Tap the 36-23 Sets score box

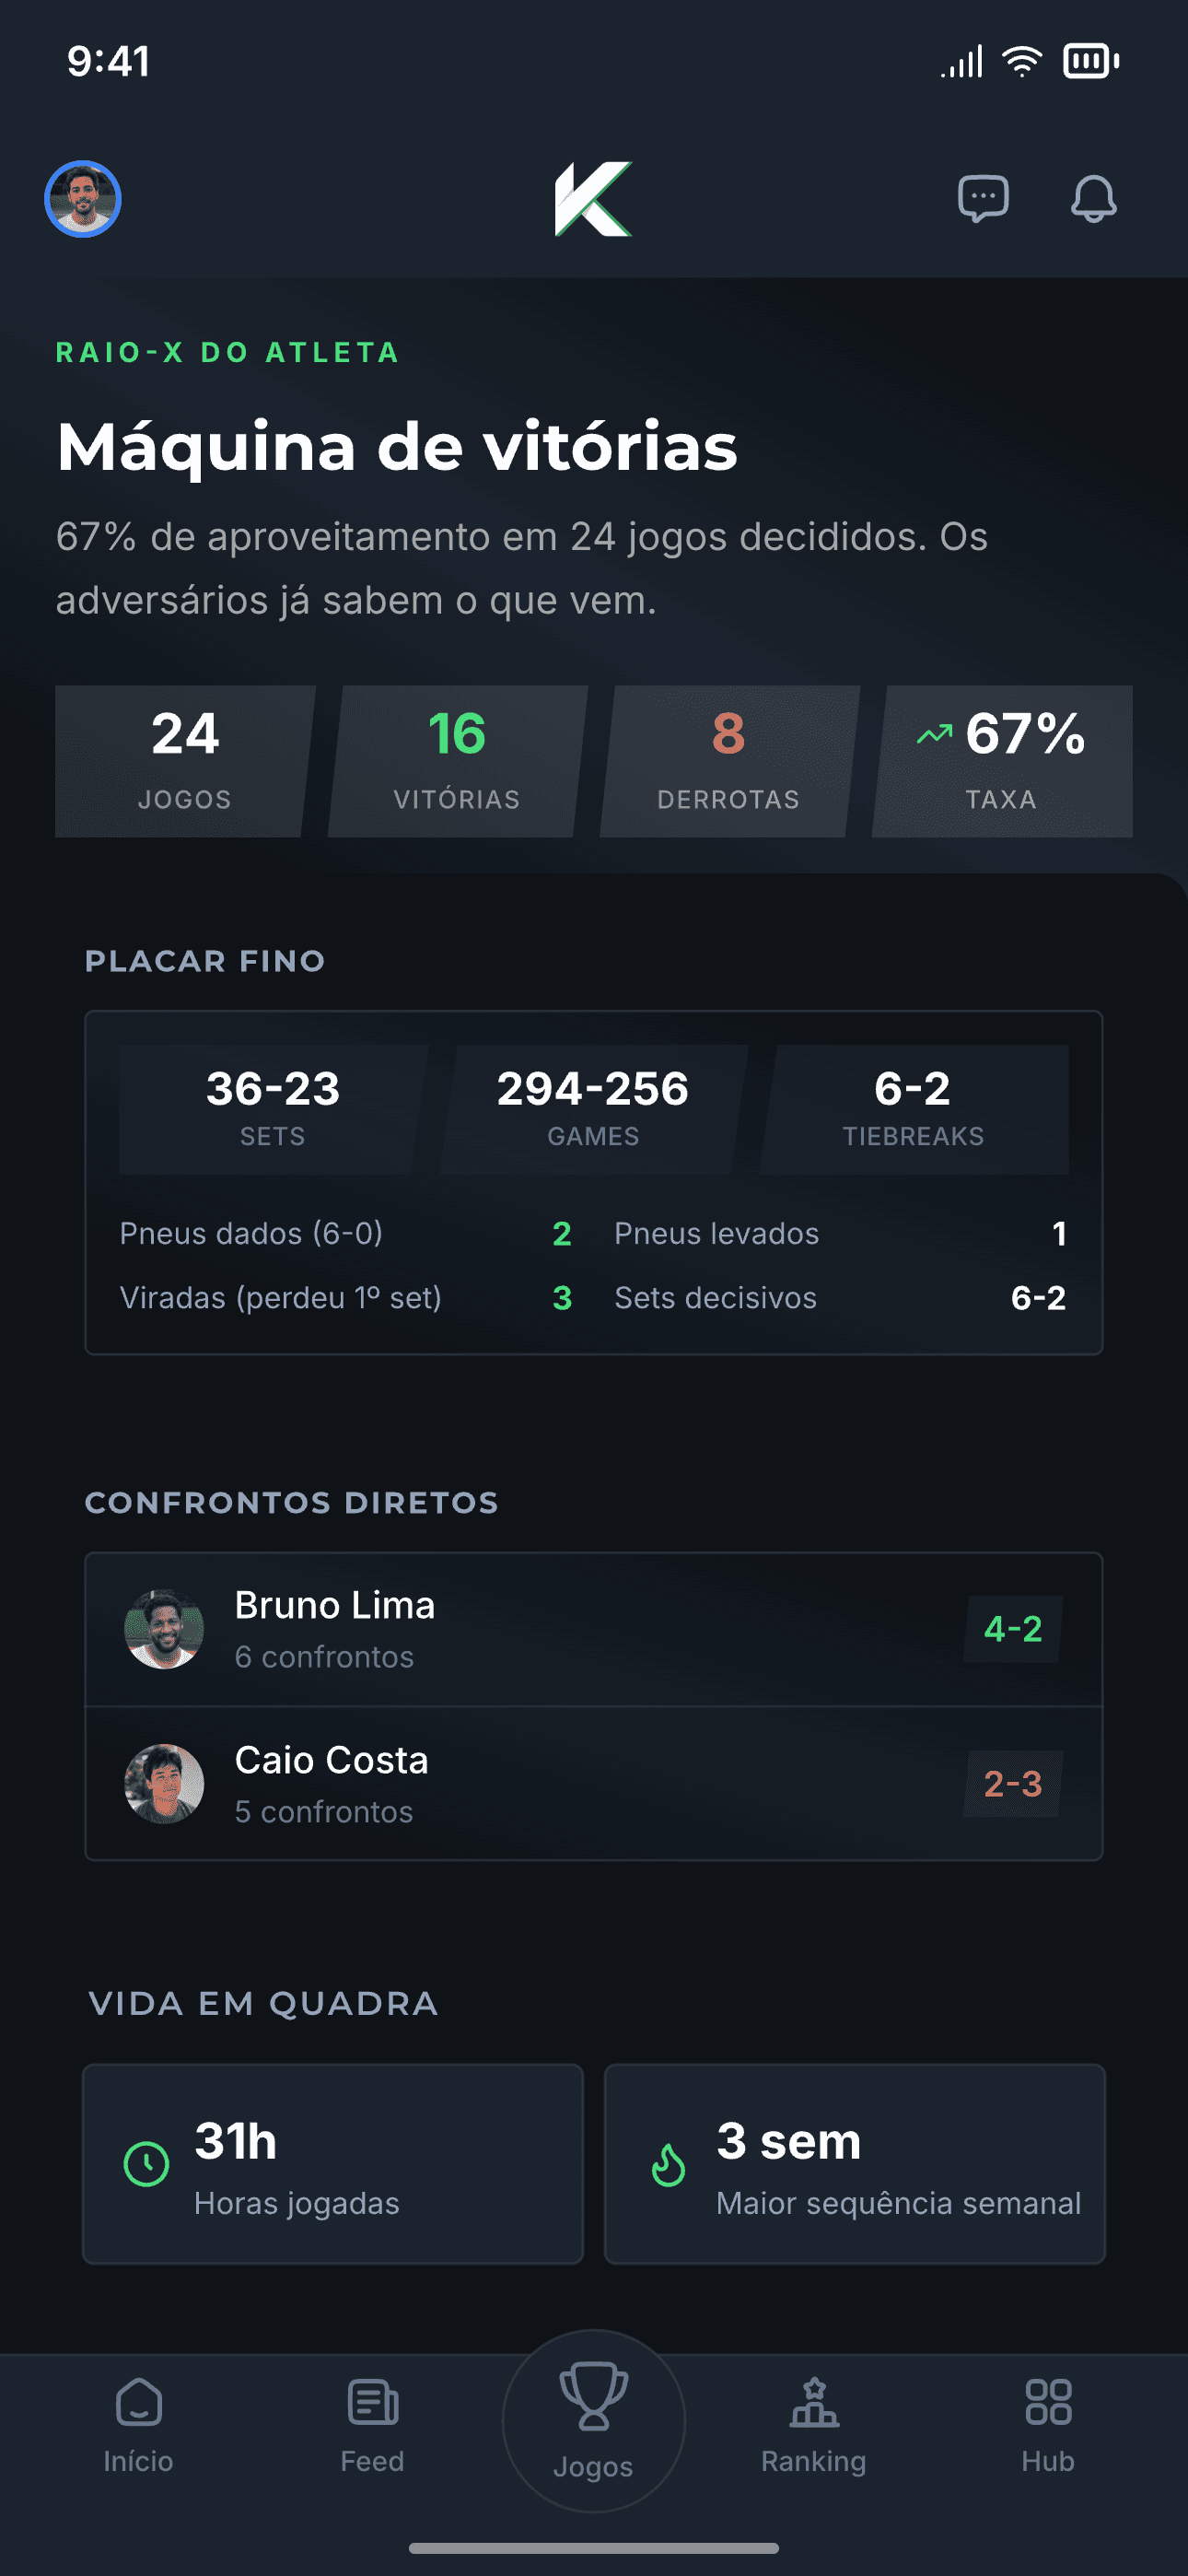pos(273,1110)
